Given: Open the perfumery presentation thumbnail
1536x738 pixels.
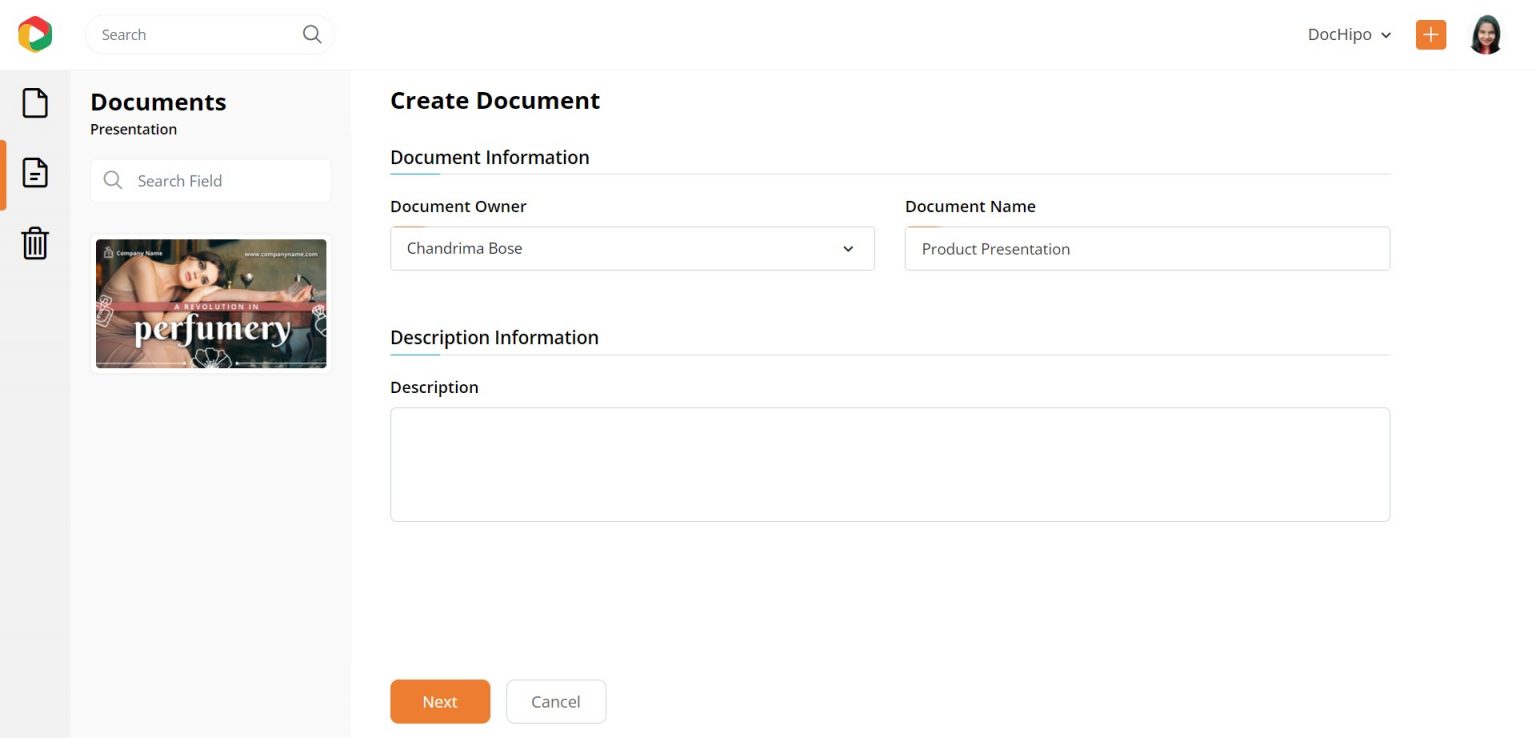Looking at the screenshot, I should click(x=210, y=304).
